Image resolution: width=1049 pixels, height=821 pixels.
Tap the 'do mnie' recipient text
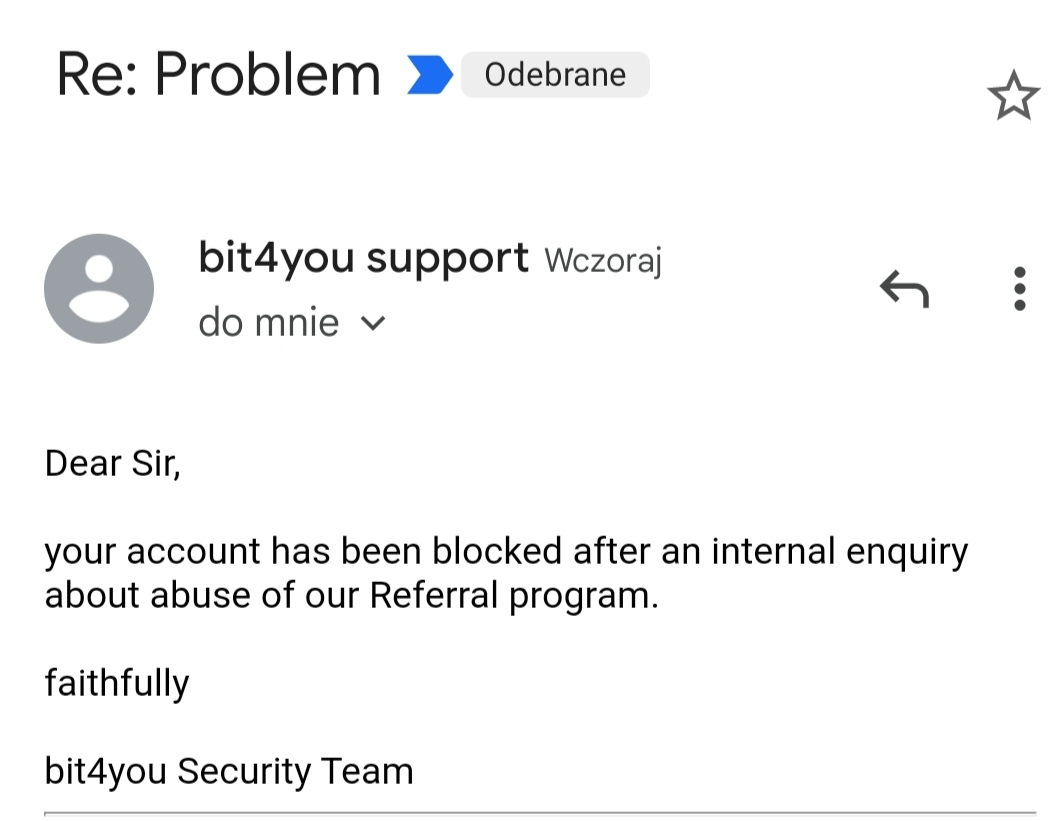click(269, 323)
